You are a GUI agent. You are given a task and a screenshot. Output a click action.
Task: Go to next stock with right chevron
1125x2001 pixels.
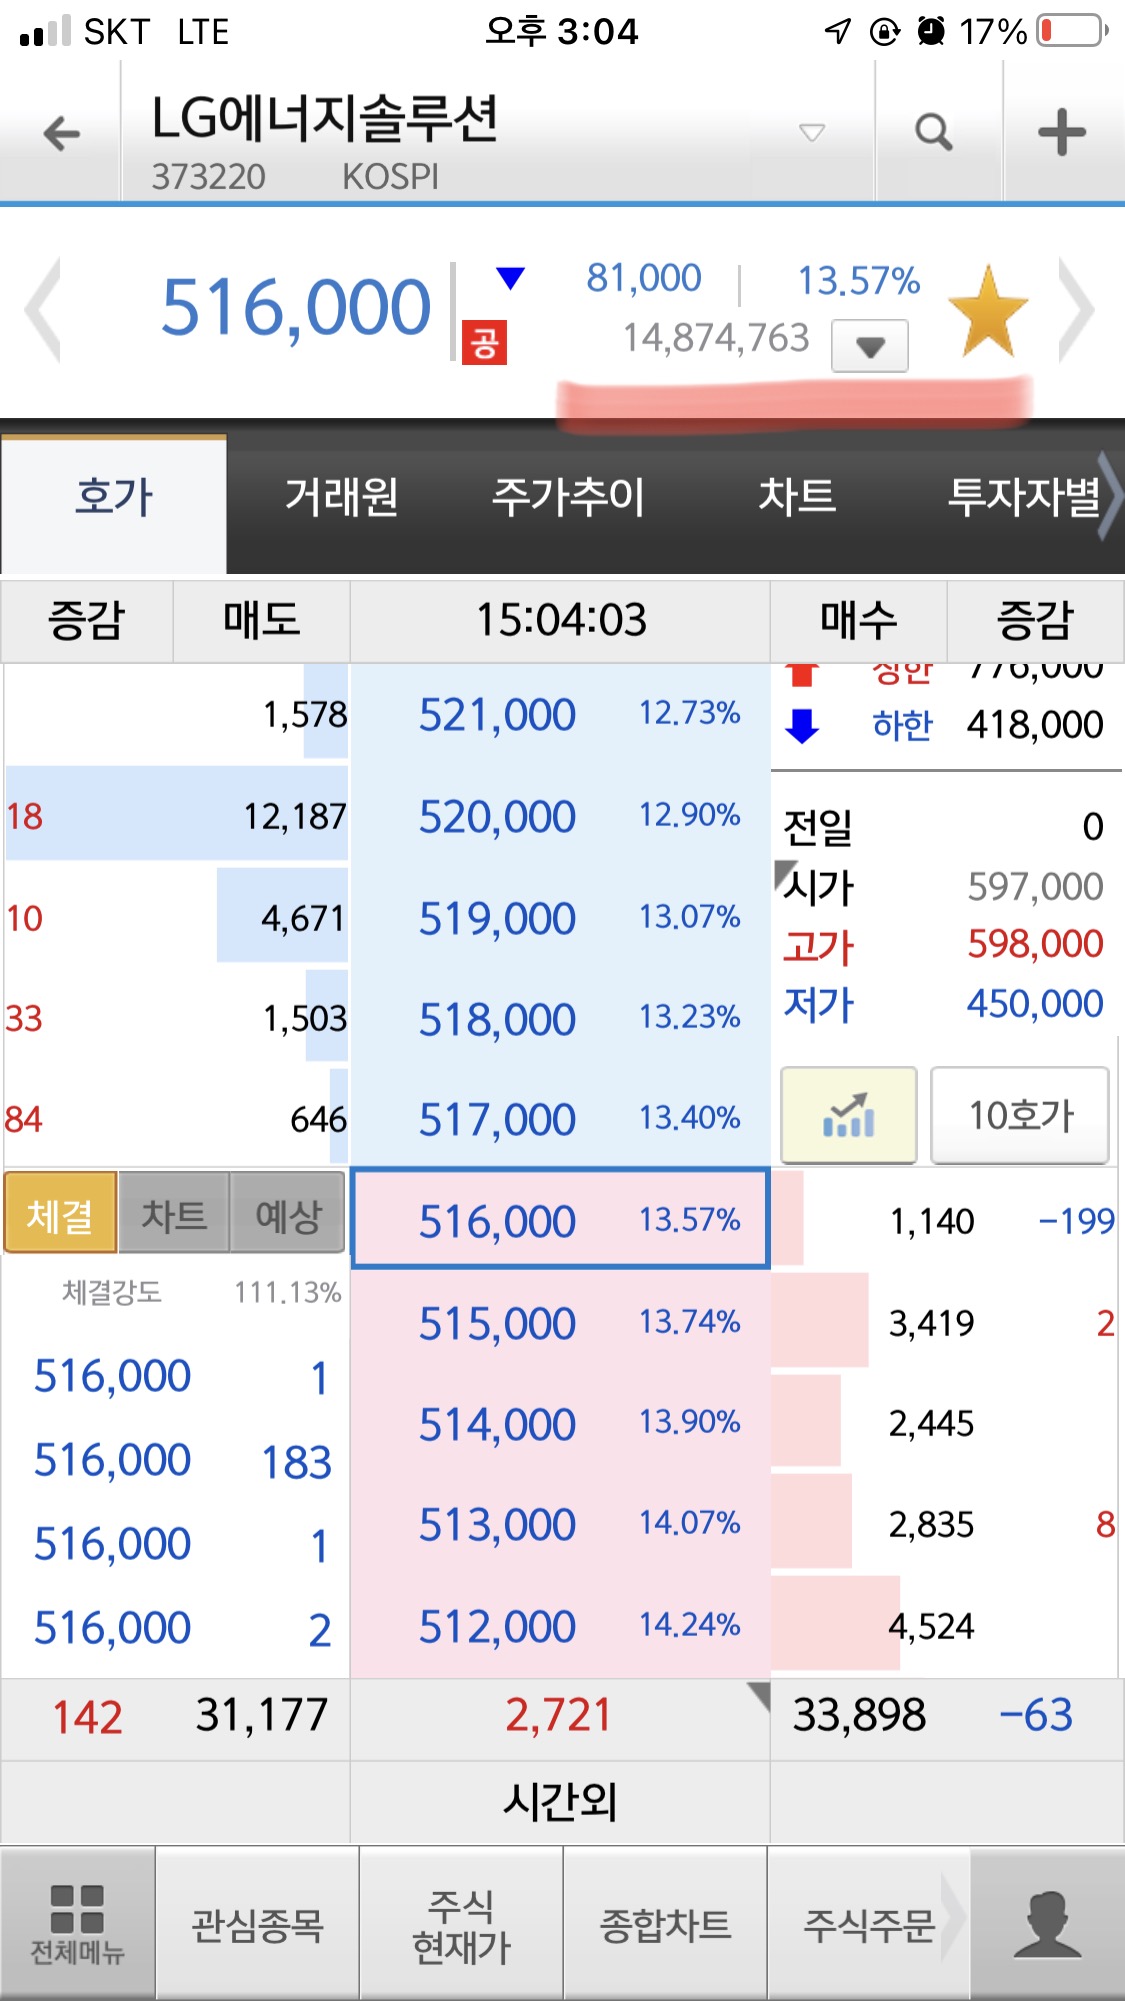(x=1077, y=310)
